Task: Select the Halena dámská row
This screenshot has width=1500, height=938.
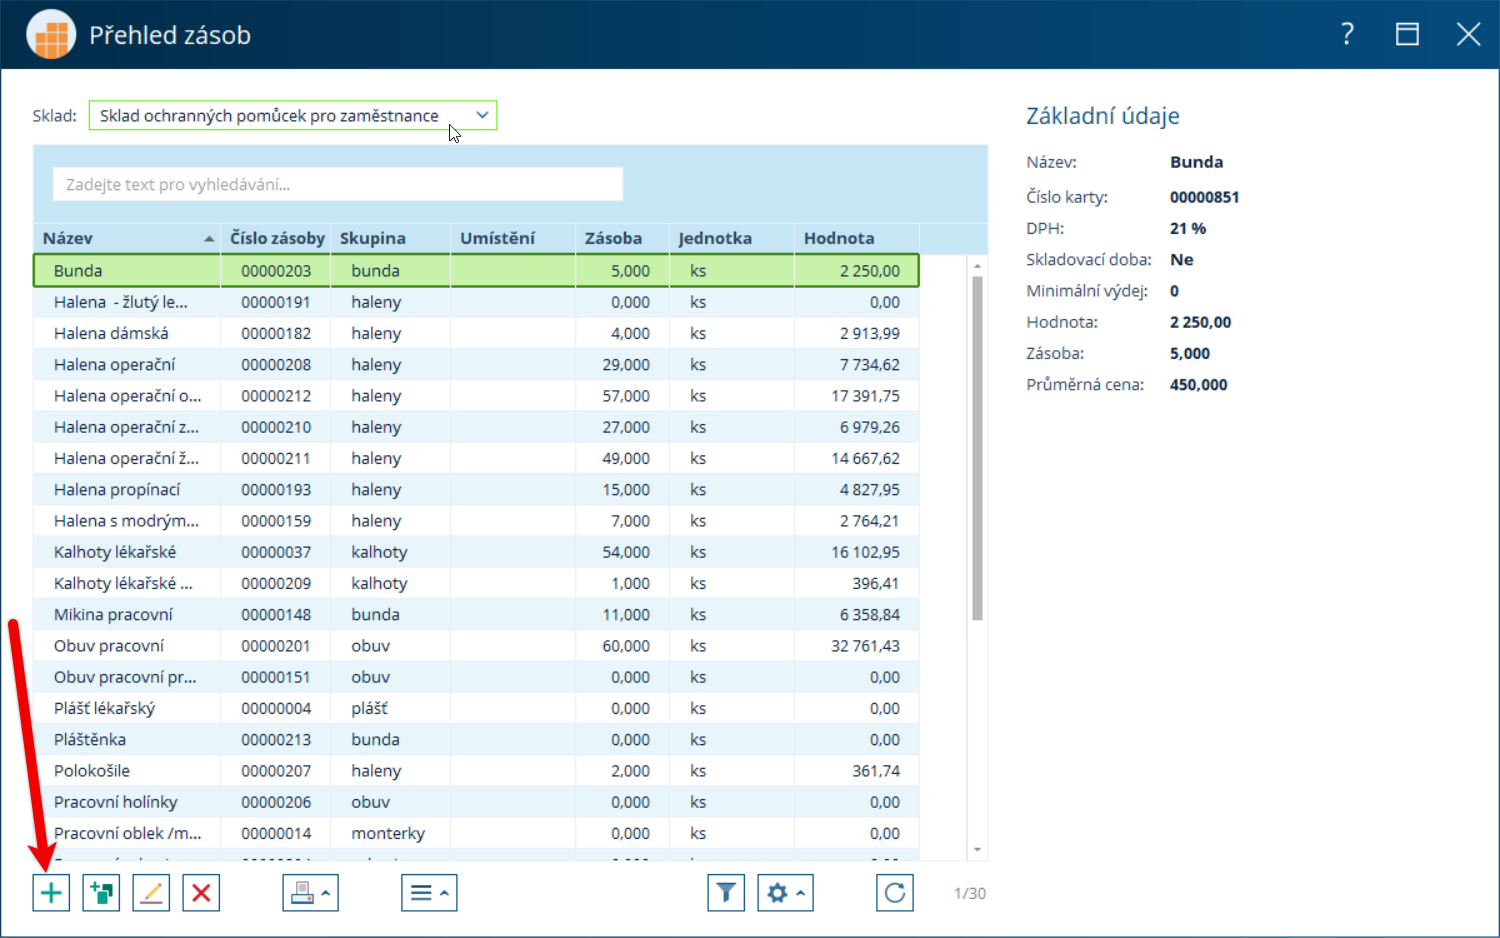Action: (476, 333)
